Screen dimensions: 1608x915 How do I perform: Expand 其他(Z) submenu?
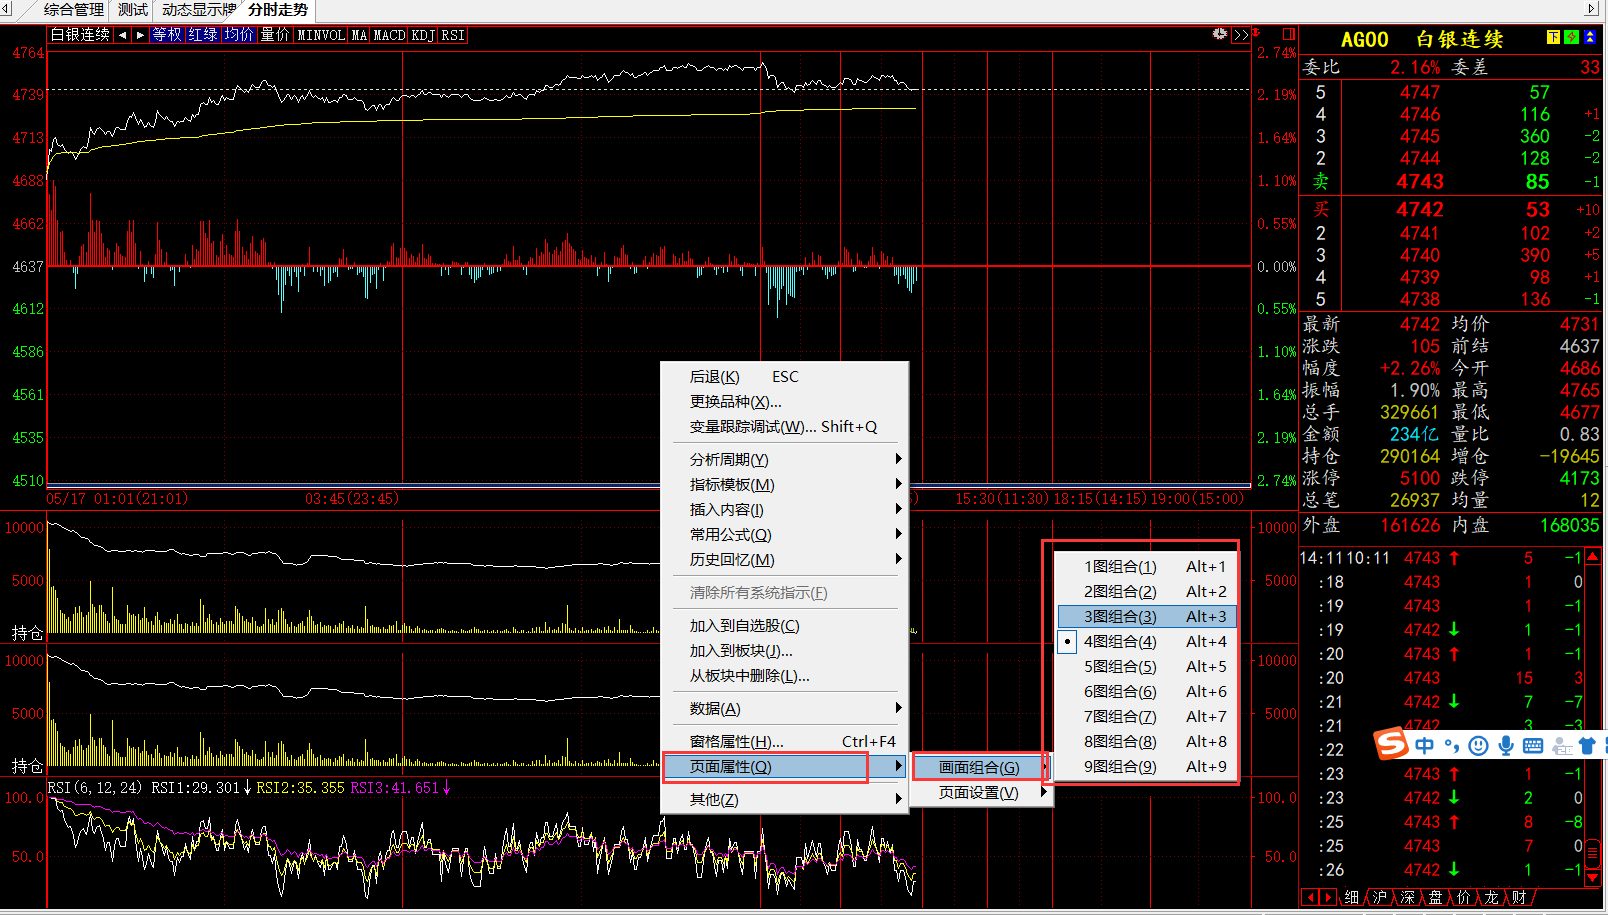coord(785,799)
